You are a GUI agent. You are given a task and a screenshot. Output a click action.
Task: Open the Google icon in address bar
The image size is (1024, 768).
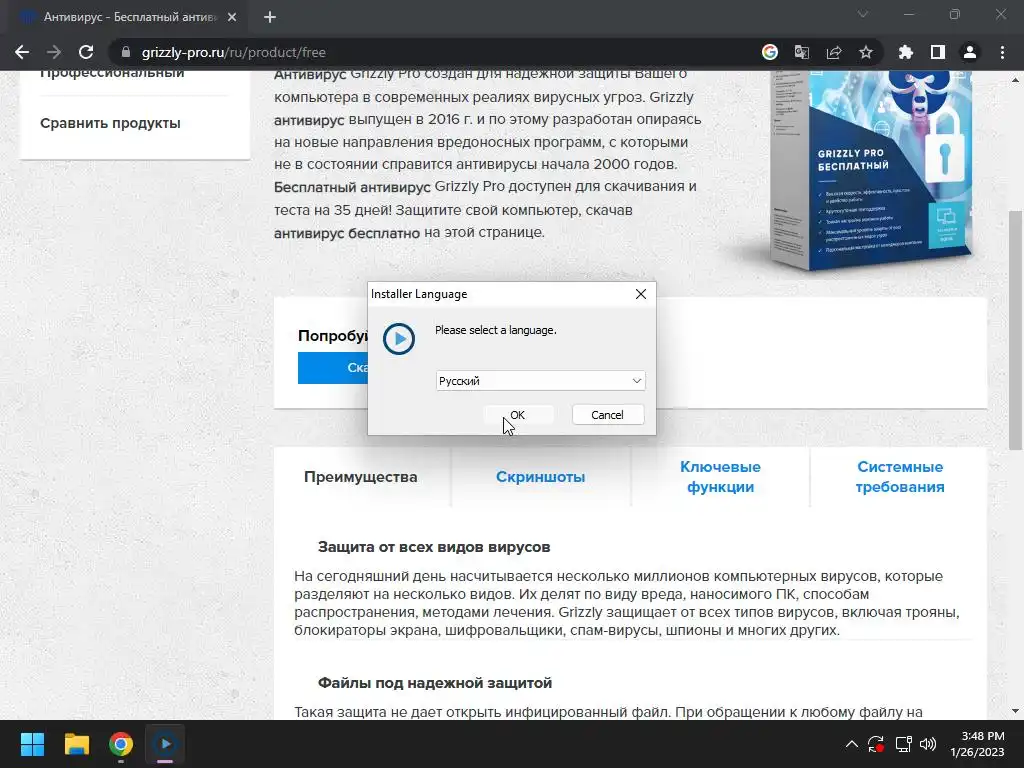(770, 52)
